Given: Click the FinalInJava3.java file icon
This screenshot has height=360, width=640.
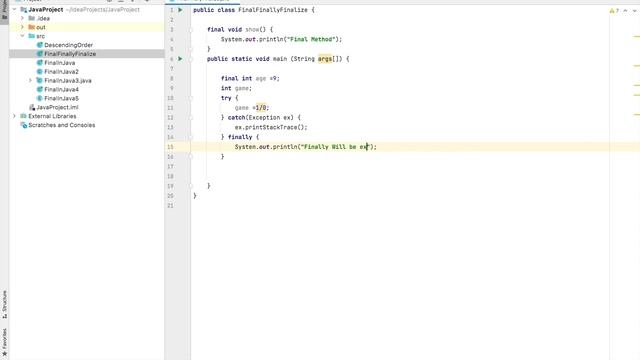Looking at the screenshot, I should click(40, 80).
